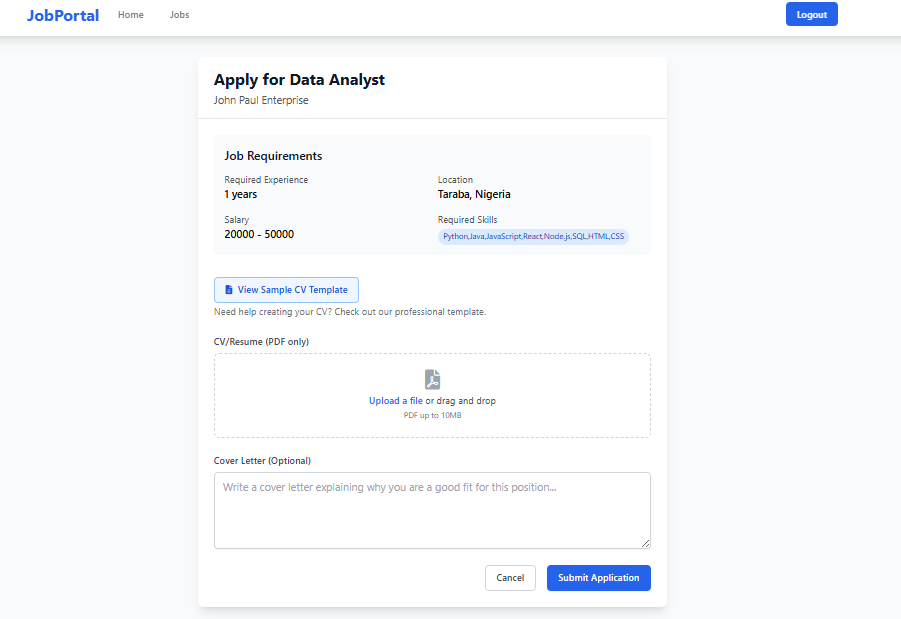Submit the application

click(598, 578)
